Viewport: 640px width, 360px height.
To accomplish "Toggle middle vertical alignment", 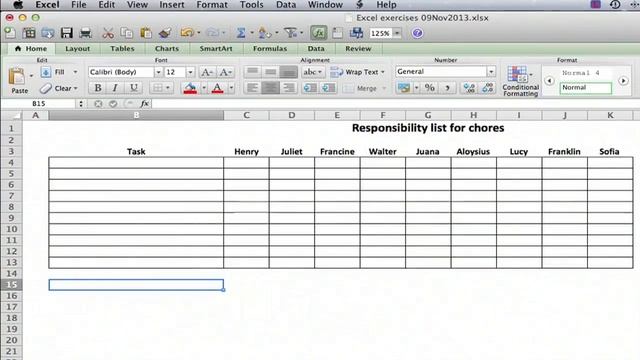I will 271,72.
